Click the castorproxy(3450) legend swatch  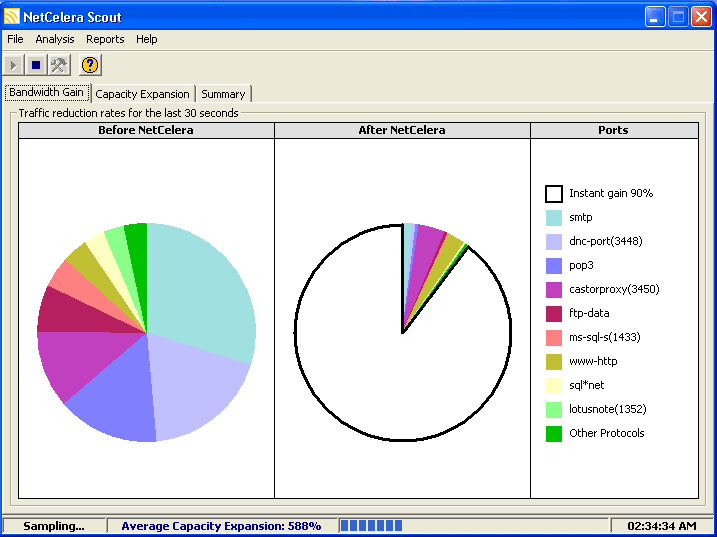pyautogui.click(x=554, y=290)
